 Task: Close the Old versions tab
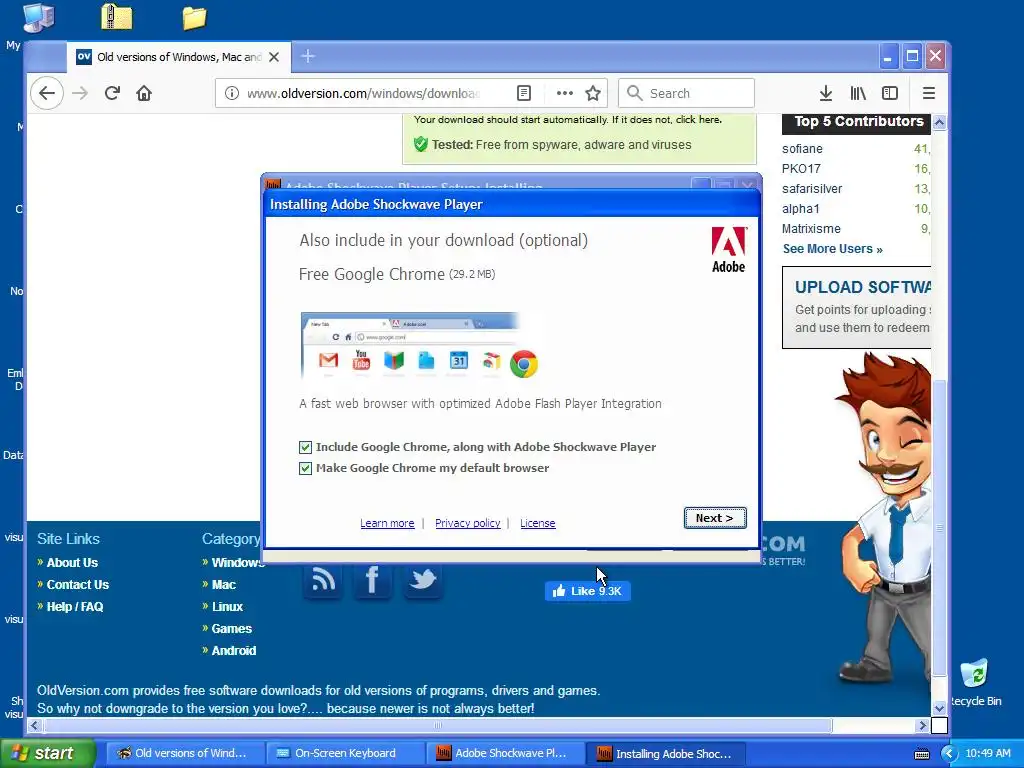274,57
